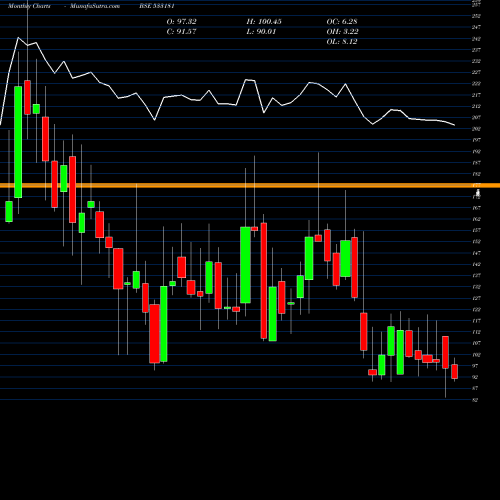Click the 'OC: 6.28' reading
This screenshot has height=500, width=500.
(x=342, y=22)
